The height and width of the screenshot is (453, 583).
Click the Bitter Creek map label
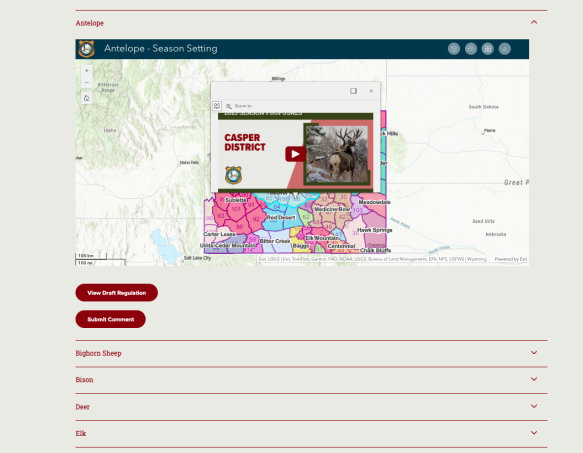275,241
